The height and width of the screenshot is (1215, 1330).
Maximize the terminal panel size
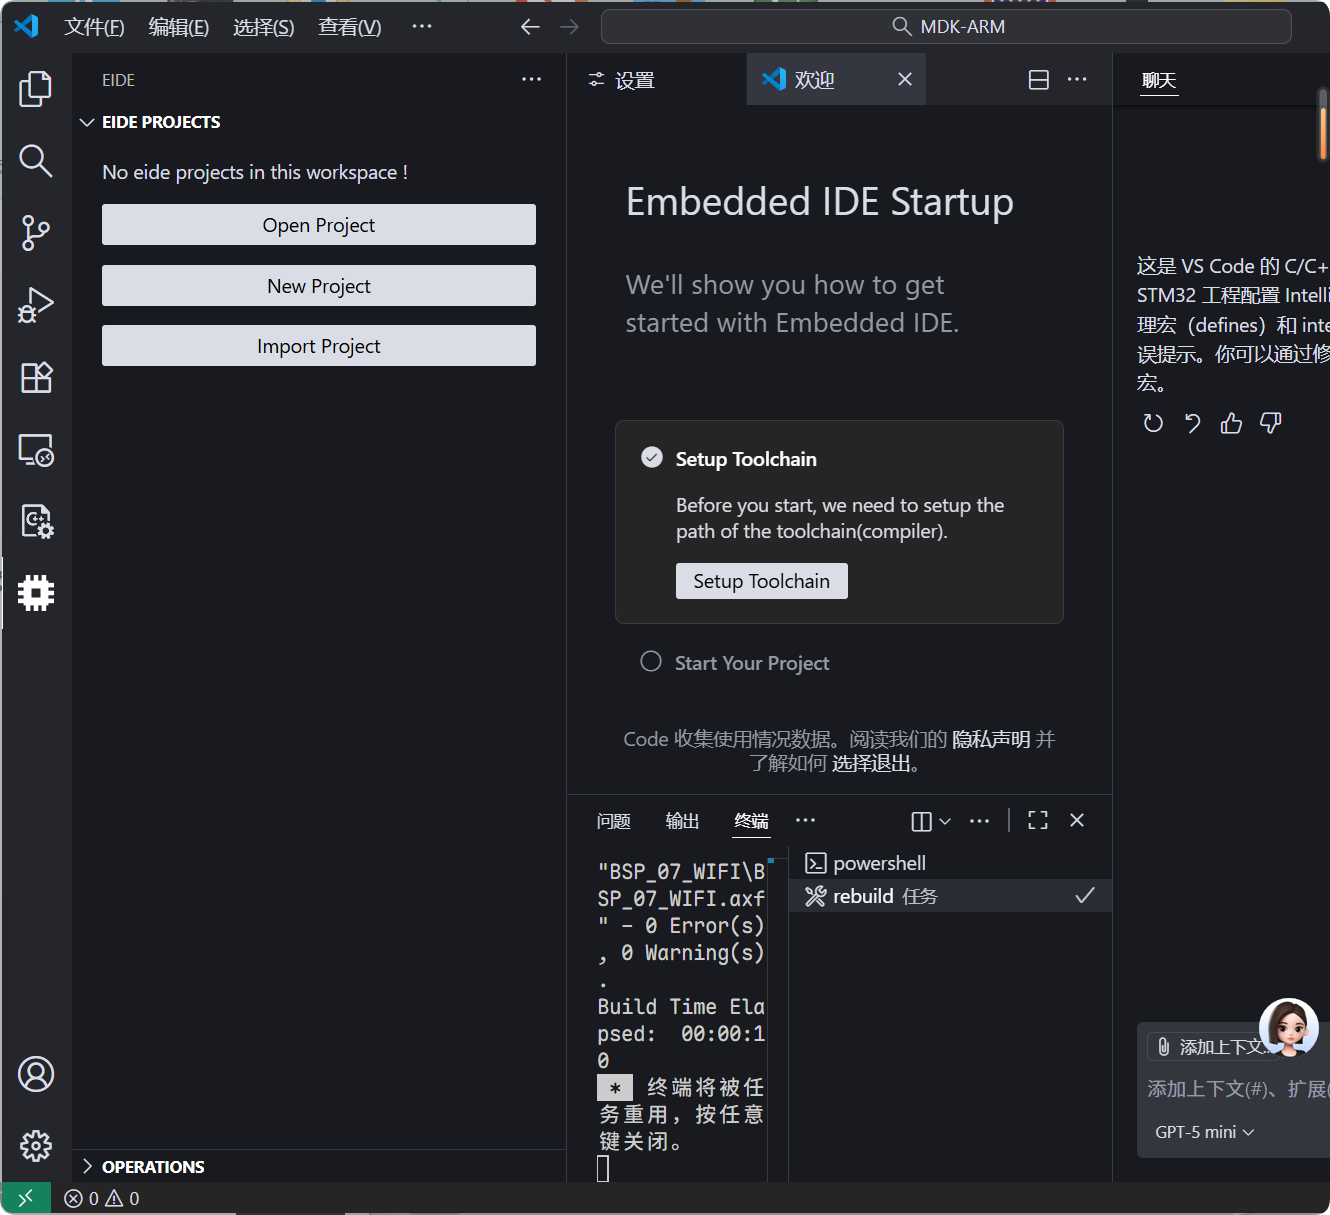pyautogui.click(x=1038, y=820)
